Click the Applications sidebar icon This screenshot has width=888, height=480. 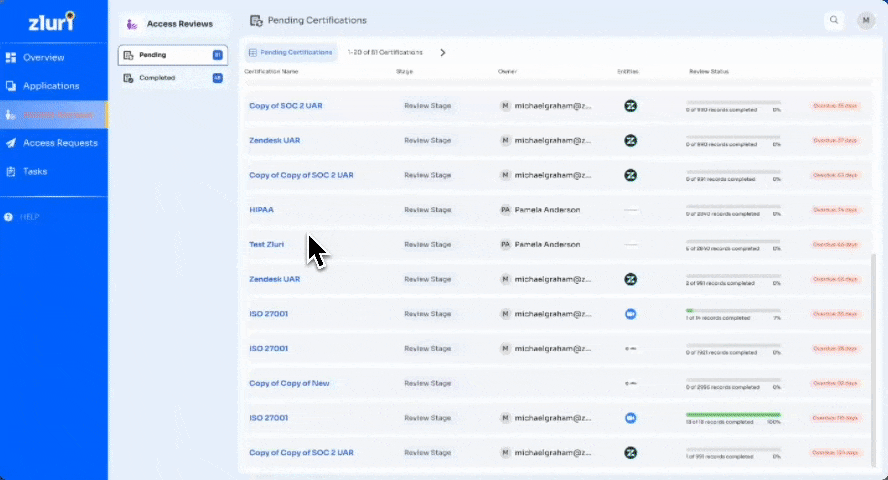coord(11,86)
